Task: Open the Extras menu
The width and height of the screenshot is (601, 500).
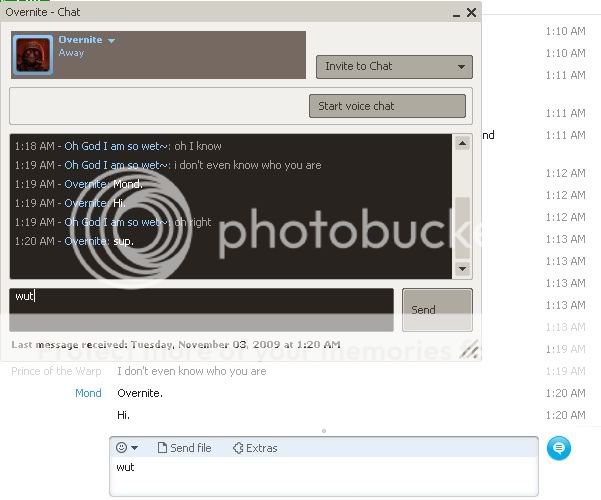Action: pyautogui.click(x=254, y=448)
